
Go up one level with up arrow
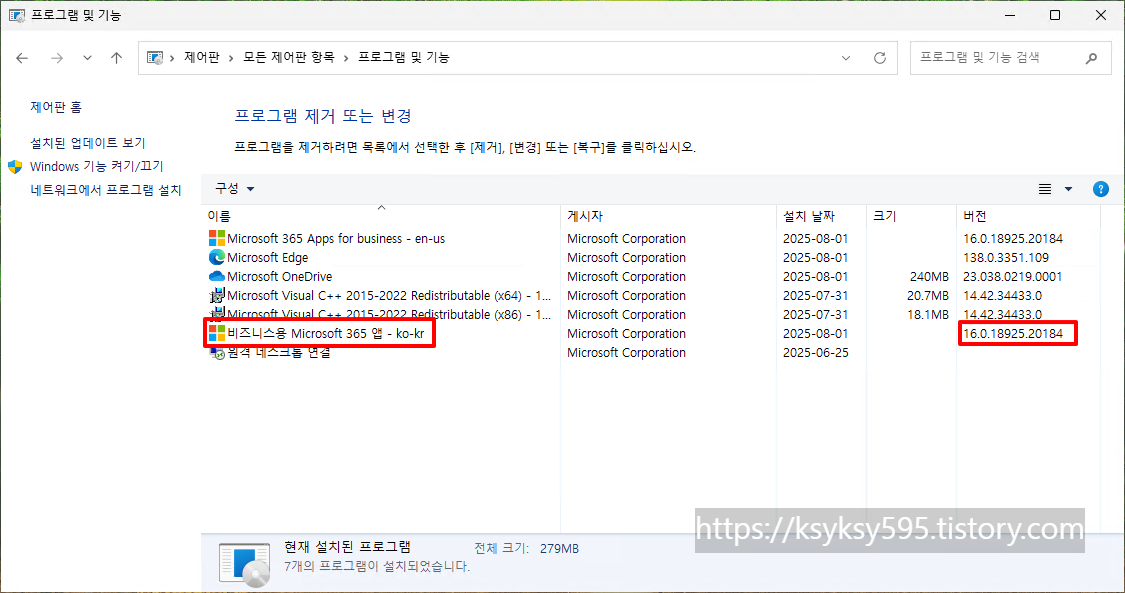(116, 58)
